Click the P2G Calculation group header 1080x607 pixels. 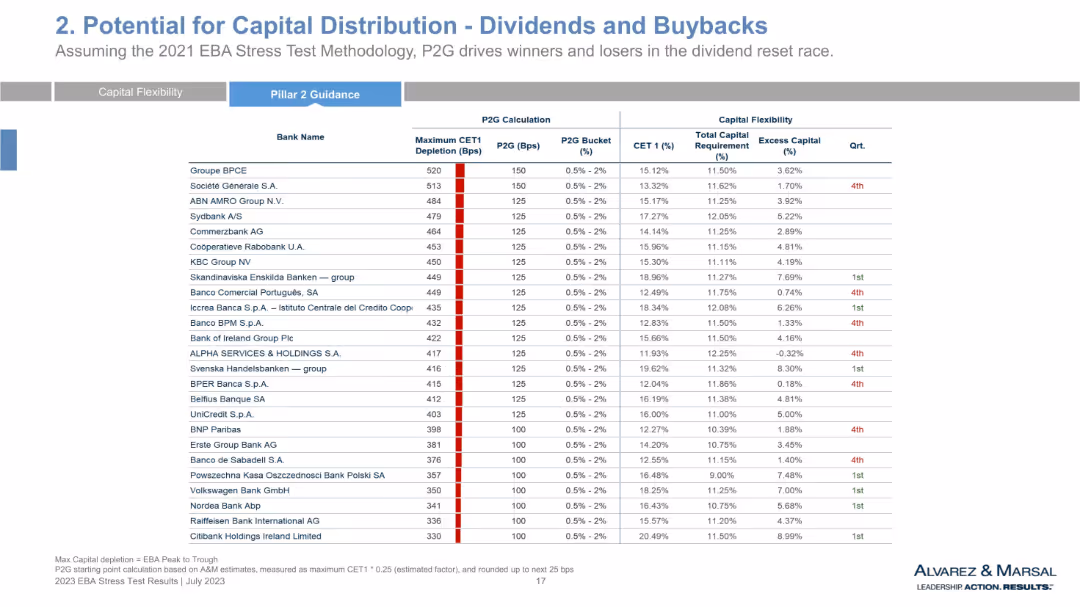click(516, 119)
